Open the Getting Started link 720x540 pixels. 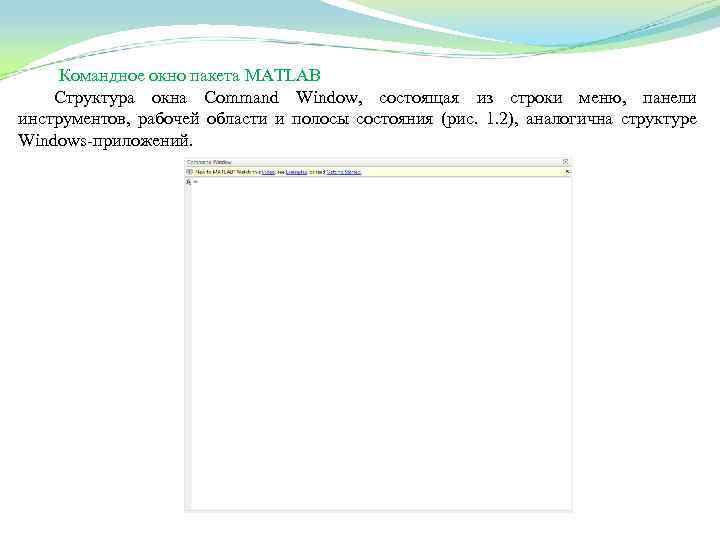click(344, 172)
